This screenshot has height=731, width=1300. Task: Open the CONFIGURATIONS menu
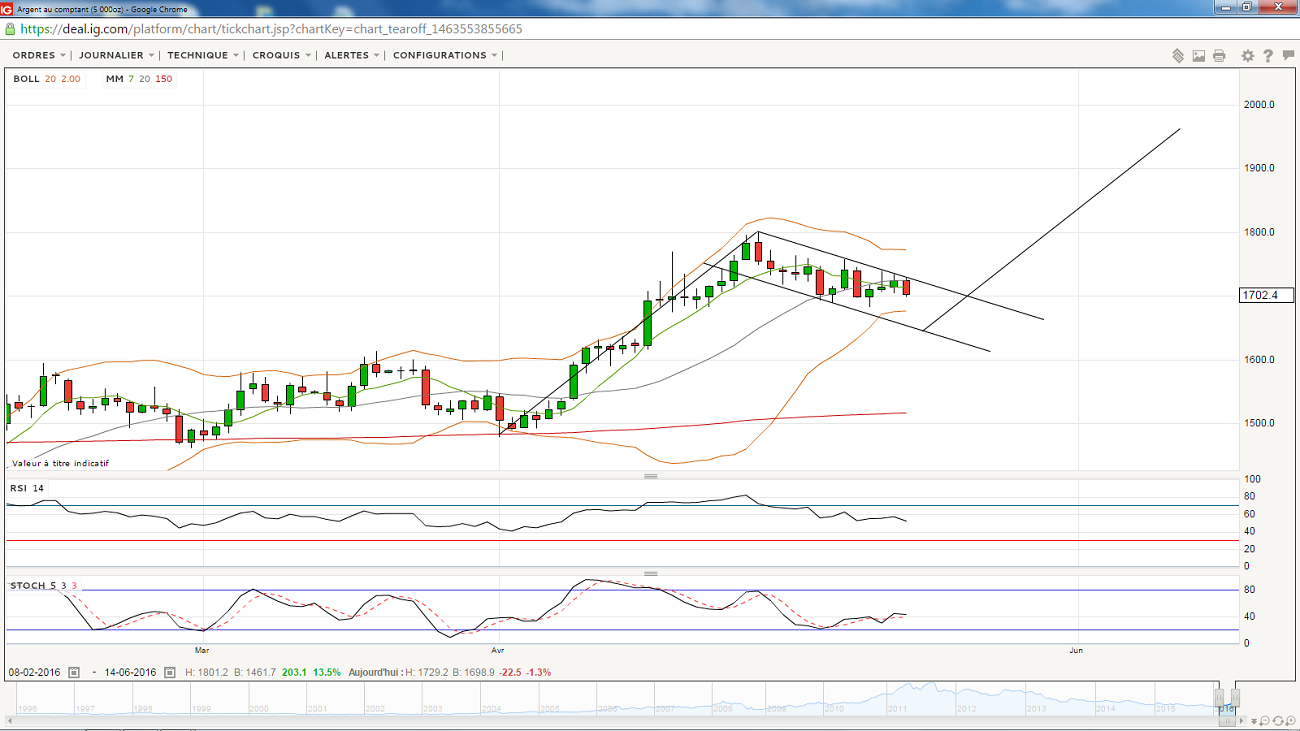445,56
